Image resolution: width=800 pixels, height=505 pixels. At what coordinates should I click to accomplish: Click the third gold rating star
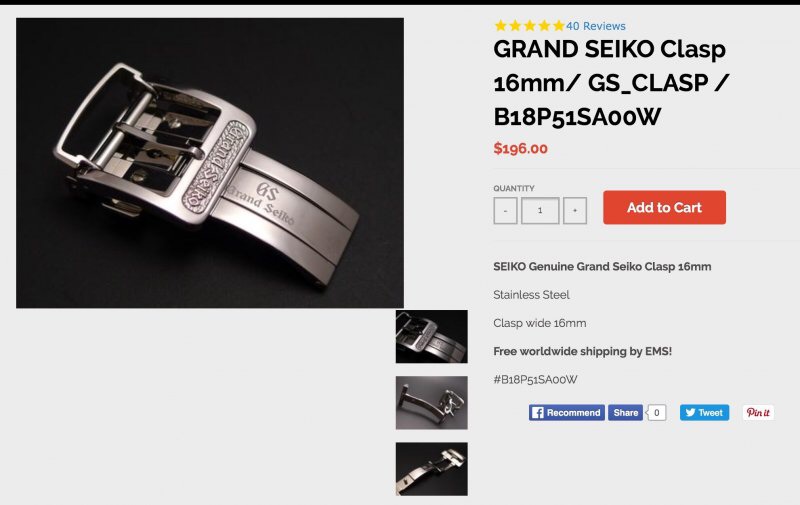pos(530,26)
